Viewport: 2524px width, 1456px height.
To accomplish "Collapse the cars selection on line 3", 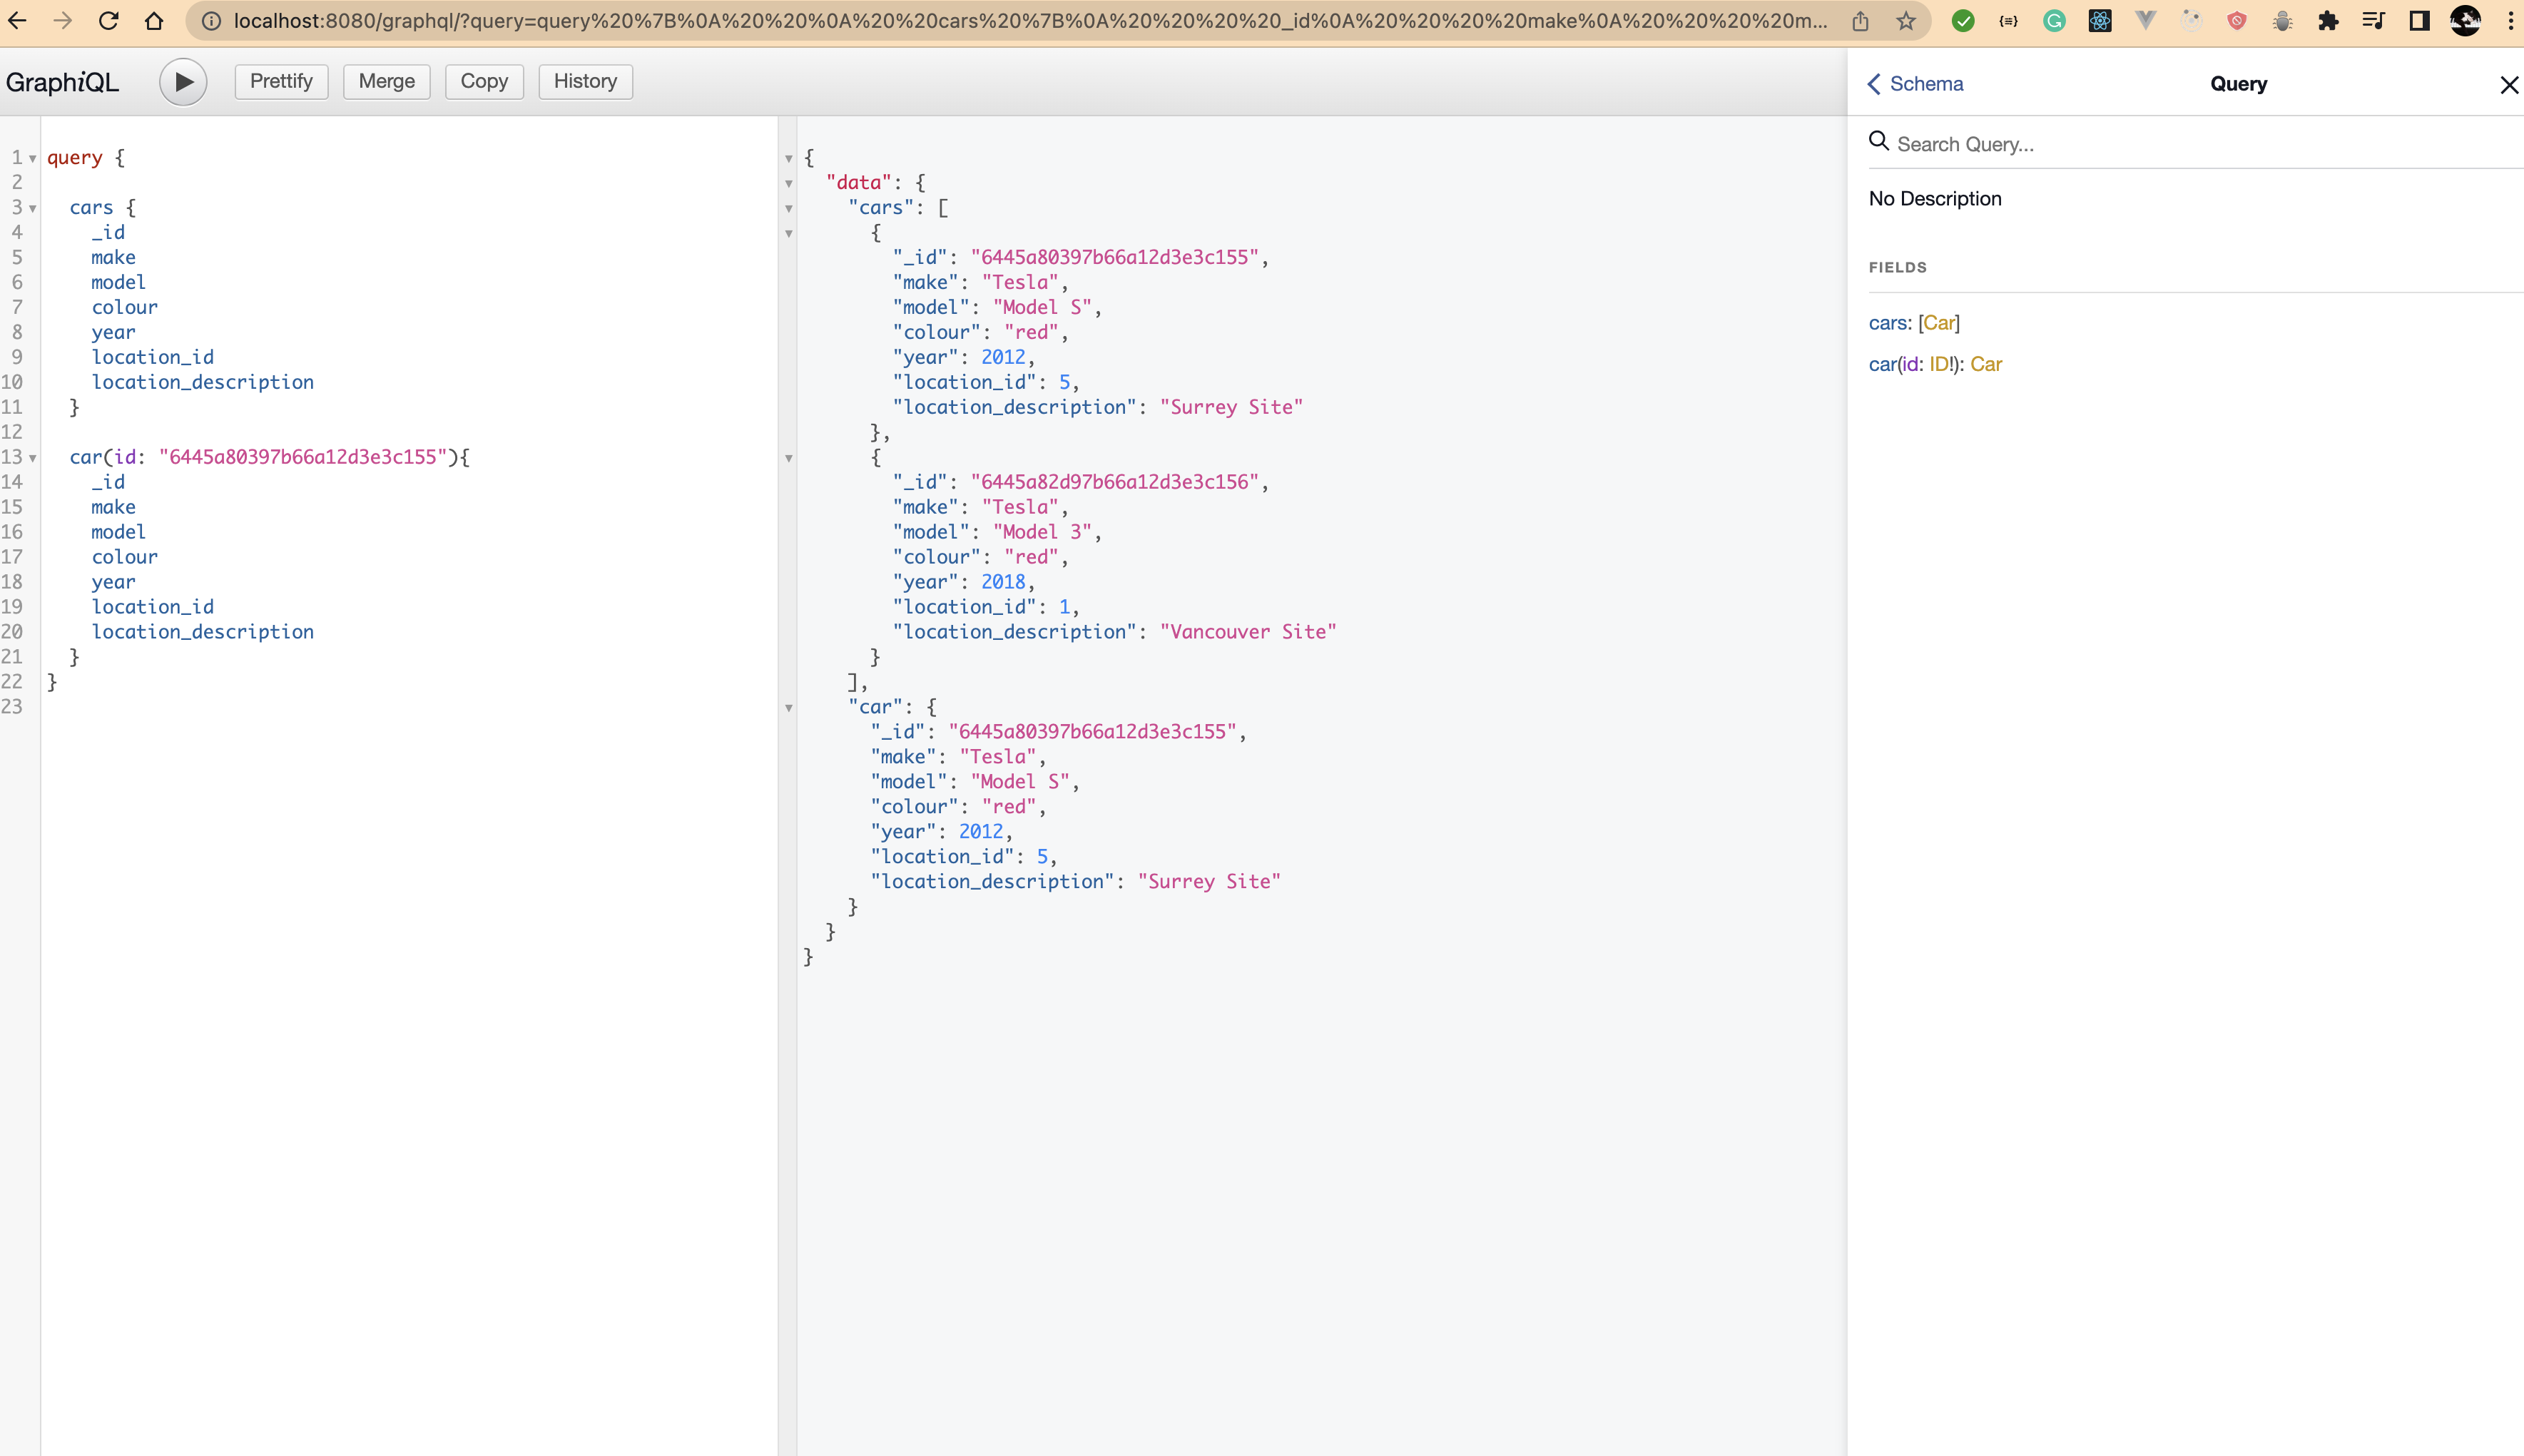I will tap(33, 207).
